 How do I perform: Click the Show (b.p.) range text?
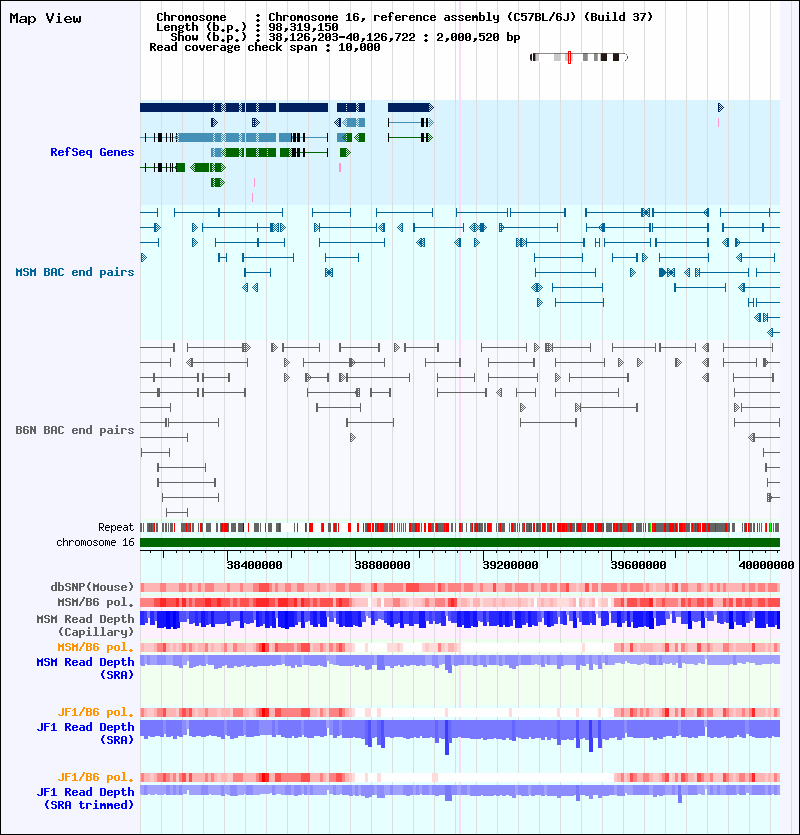[x=345, y=37]
